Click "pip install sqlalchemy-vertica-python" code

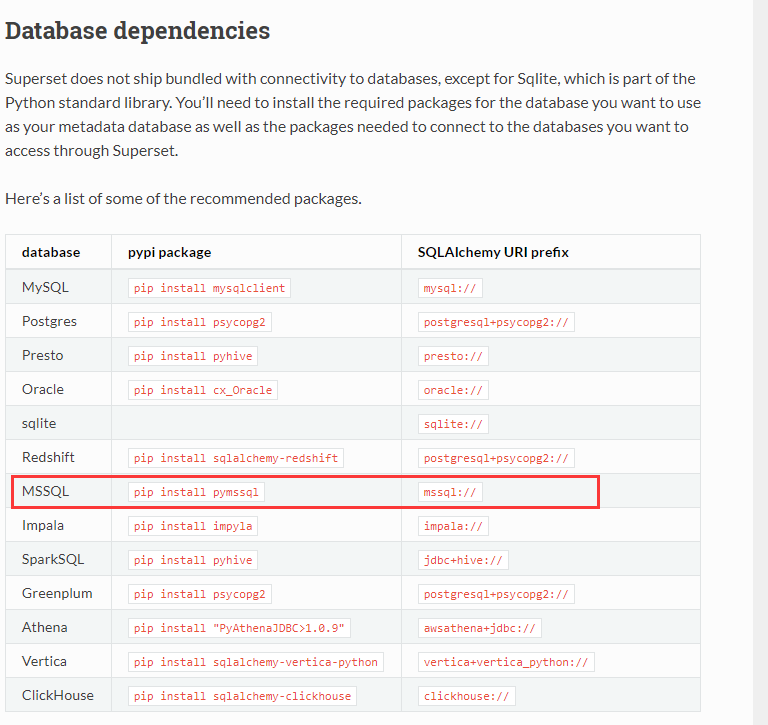click(256, 662)
